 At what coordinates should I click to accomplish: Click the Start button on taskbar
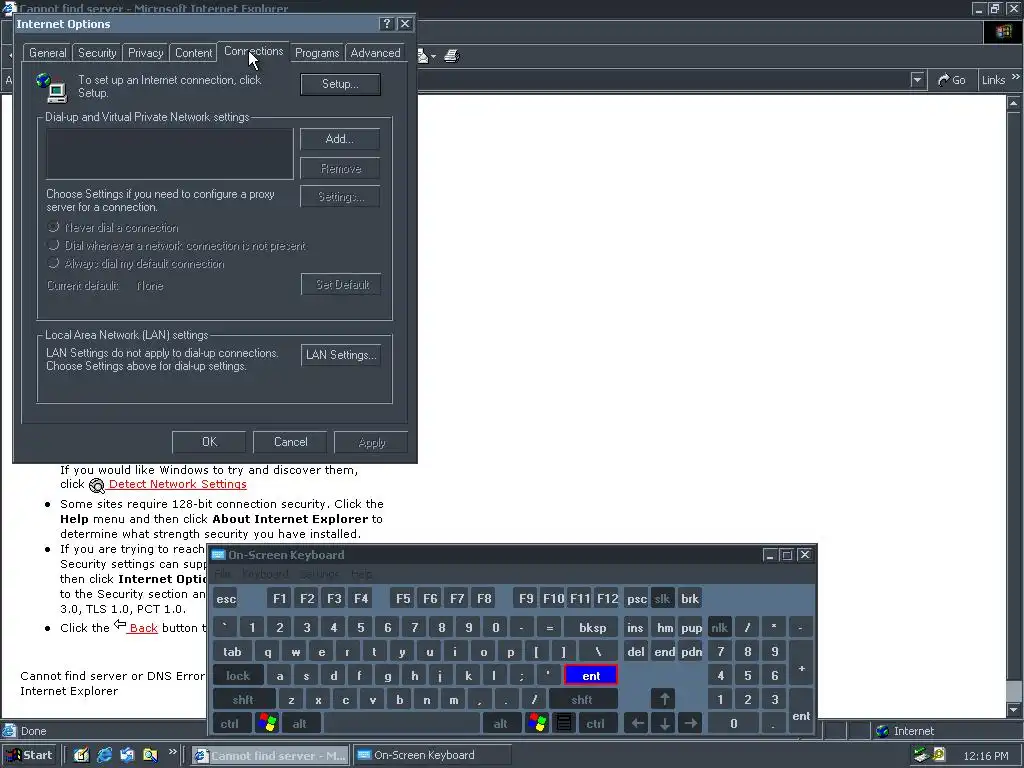coord(30,755)
